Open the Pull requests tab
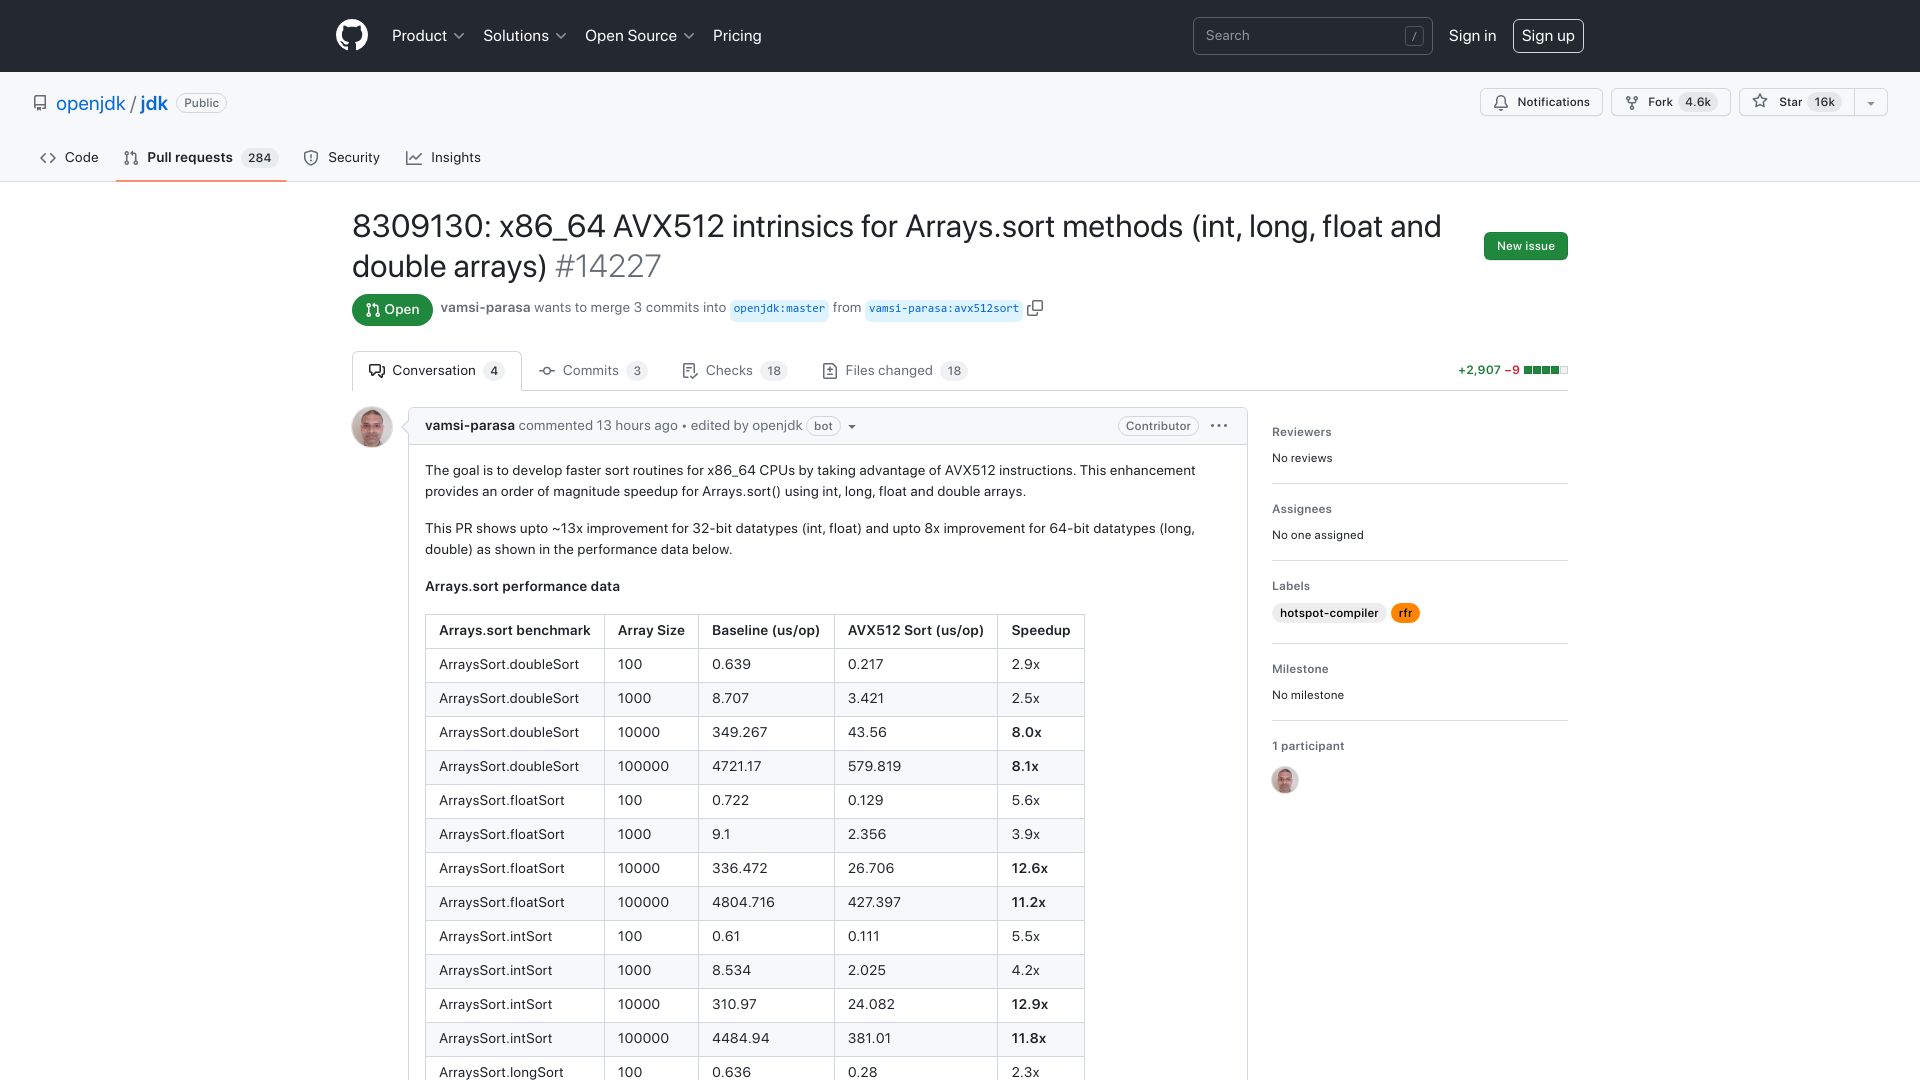 [201, 158]
